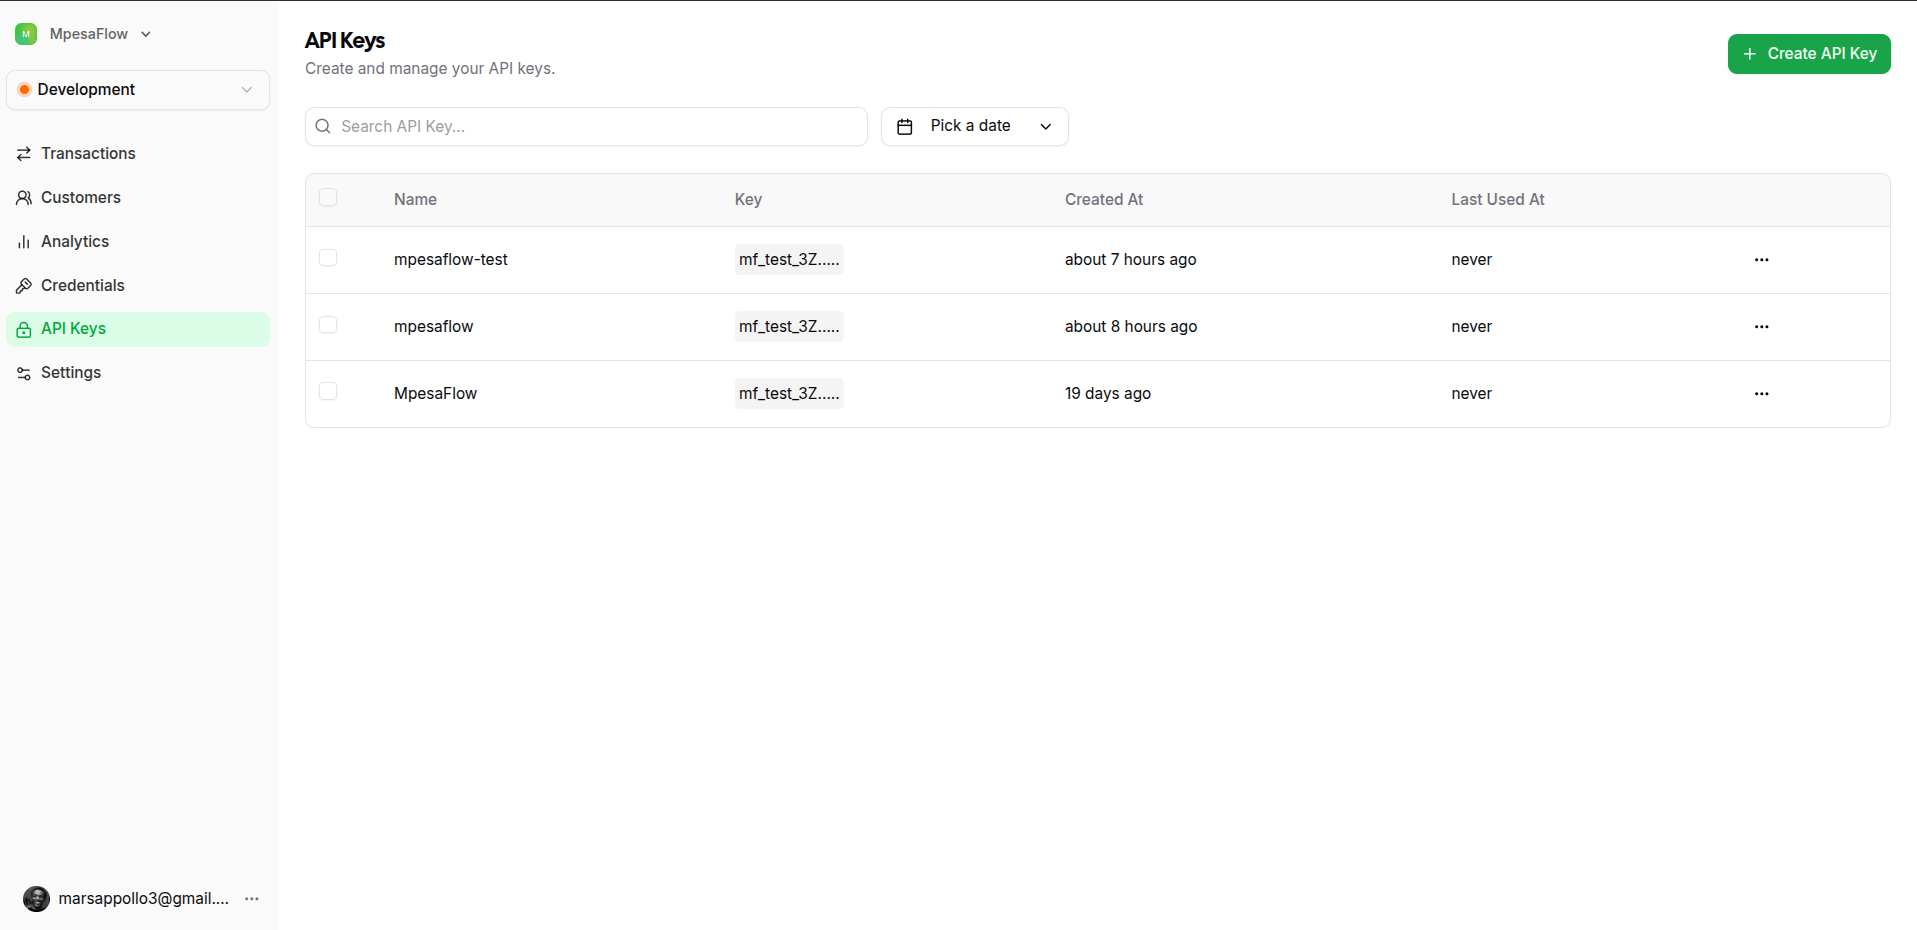
Task: Click 'never' in 19 days ago row
Action: pos(1472,394)
